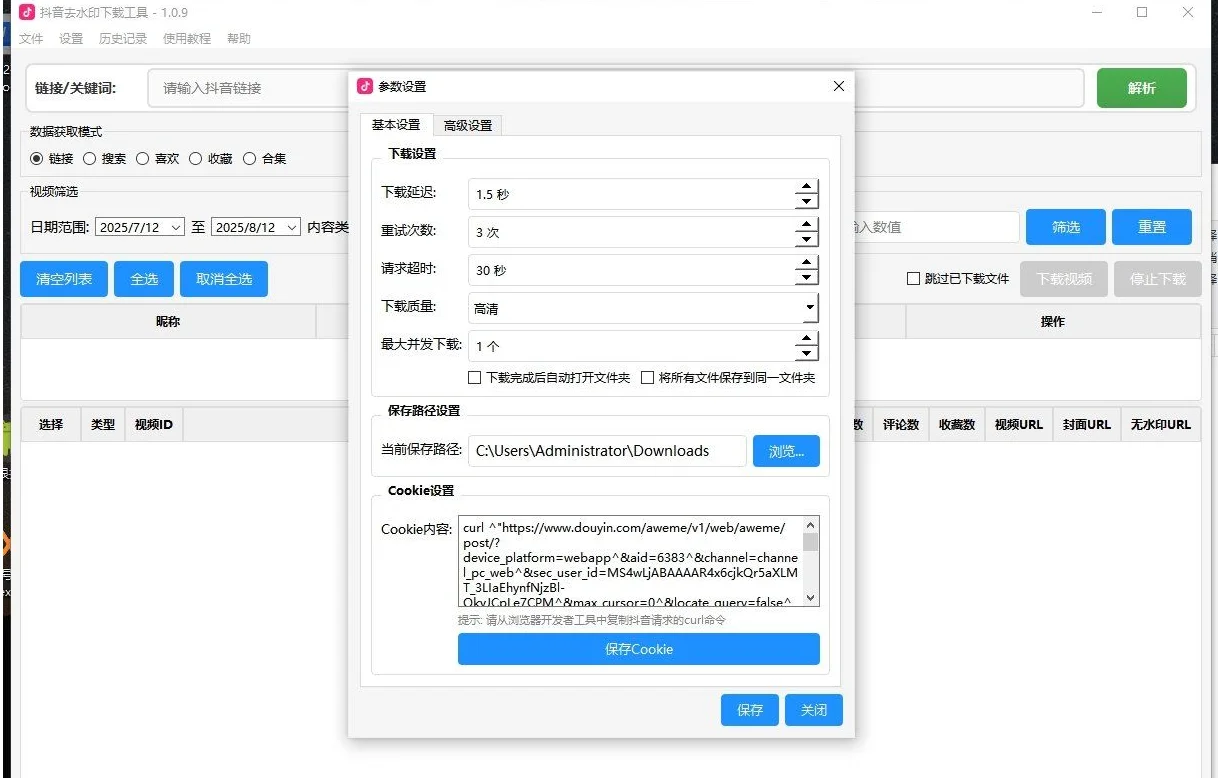Image resolution: width=1218 pixels, height=778 pixels.
Task: Enable 下载完成后自动打开文件夹 checkbox
Action: coord(474,378)
